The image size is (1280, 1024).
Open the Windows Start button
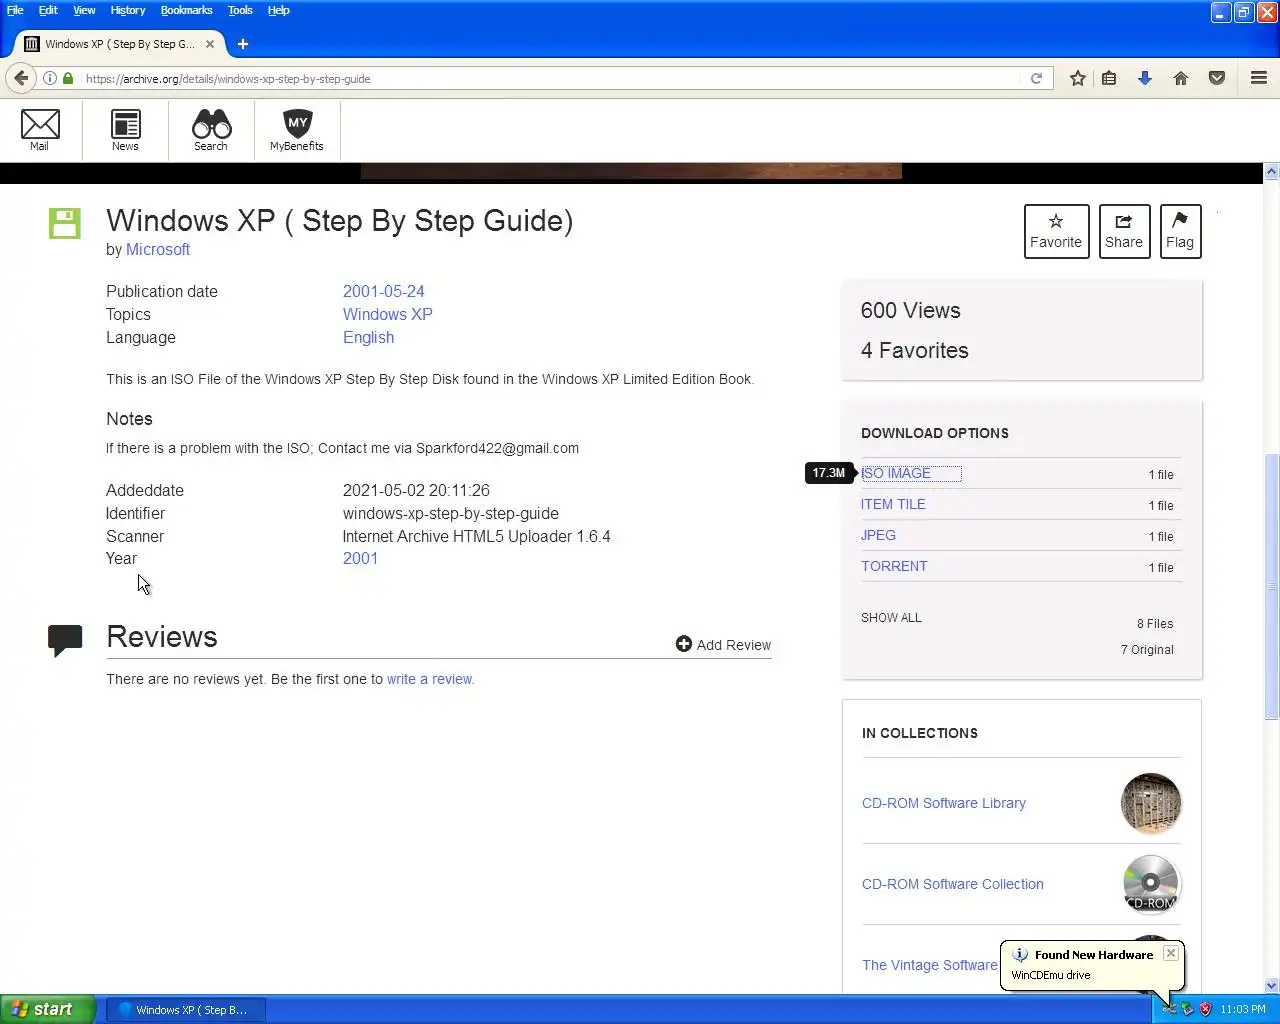pyautogui.click(x=48, y=1010)
